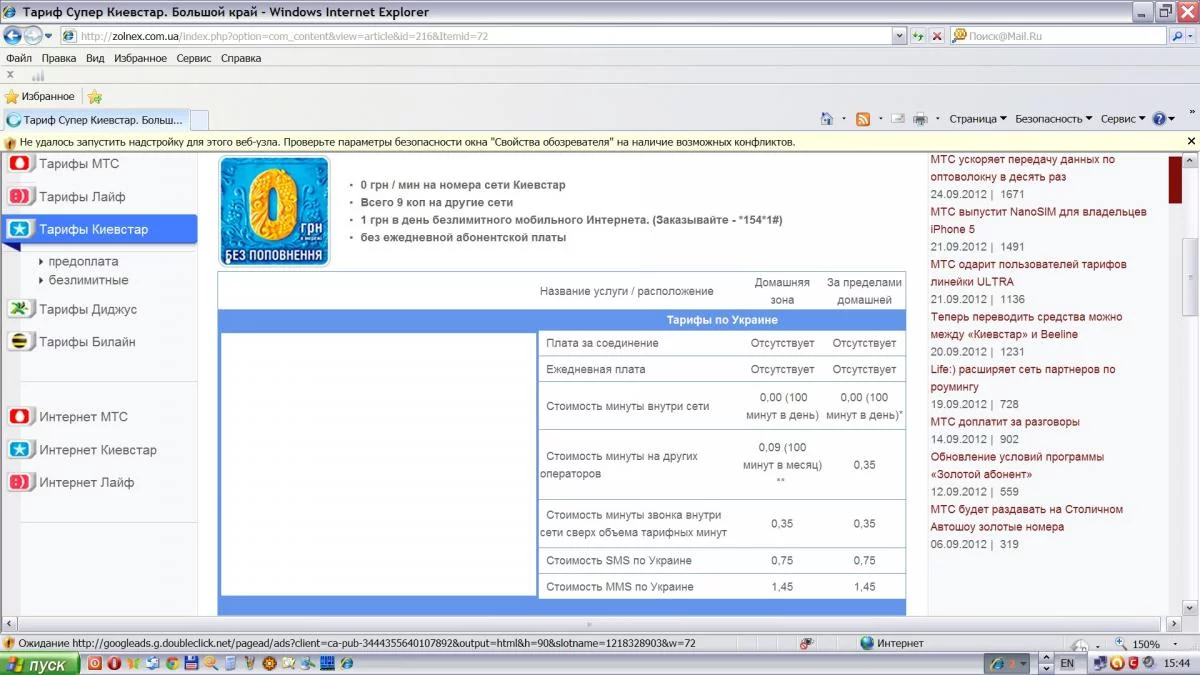Click the orange RSS feeds icon
The width and height of the screenshot is (1200, 675).
pos(862,119)
